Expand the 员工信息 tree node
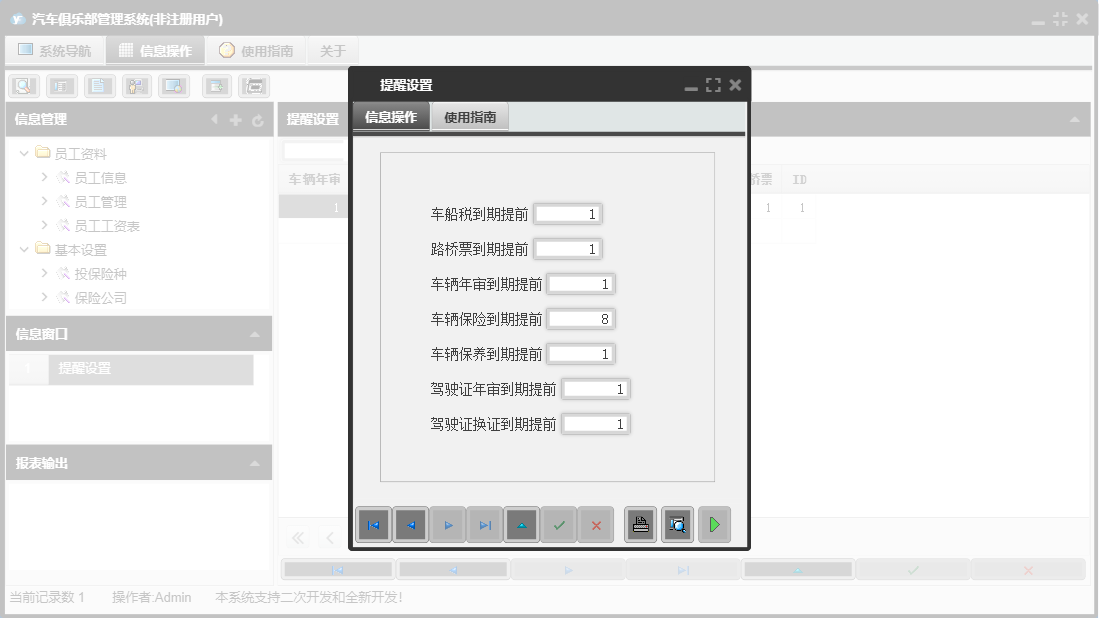Viewport: 1099px width, 618px height. 44,177
